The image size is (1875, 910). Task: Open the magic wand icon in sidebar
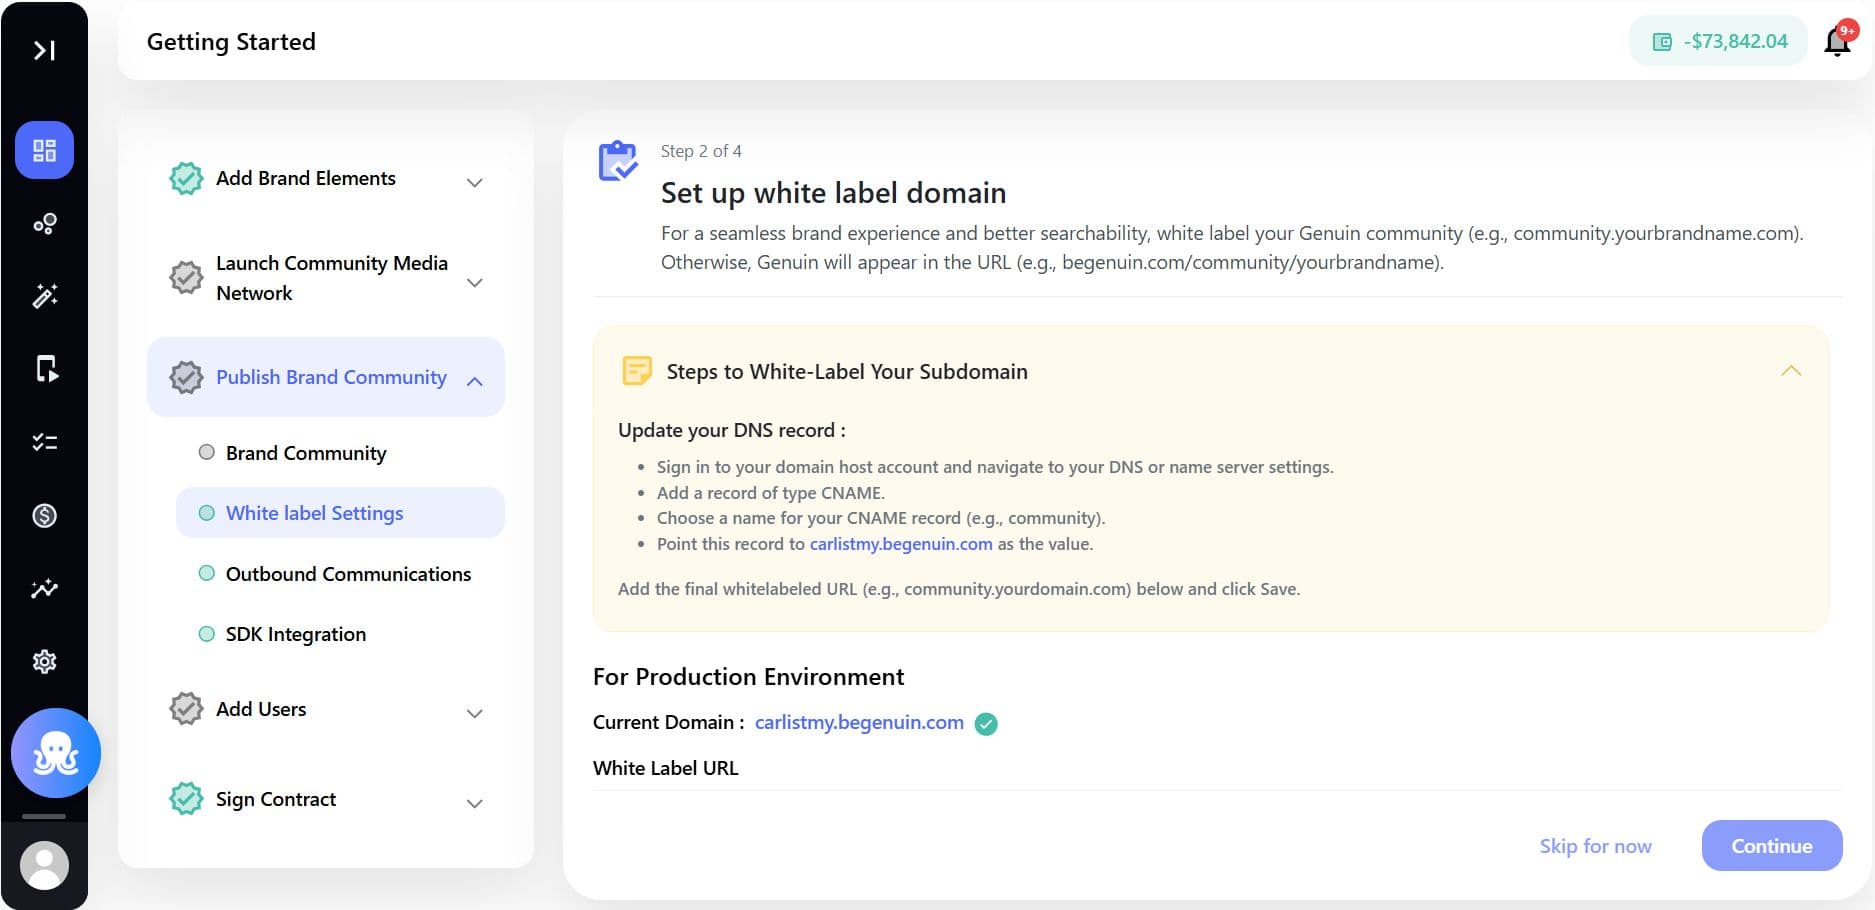44,296
